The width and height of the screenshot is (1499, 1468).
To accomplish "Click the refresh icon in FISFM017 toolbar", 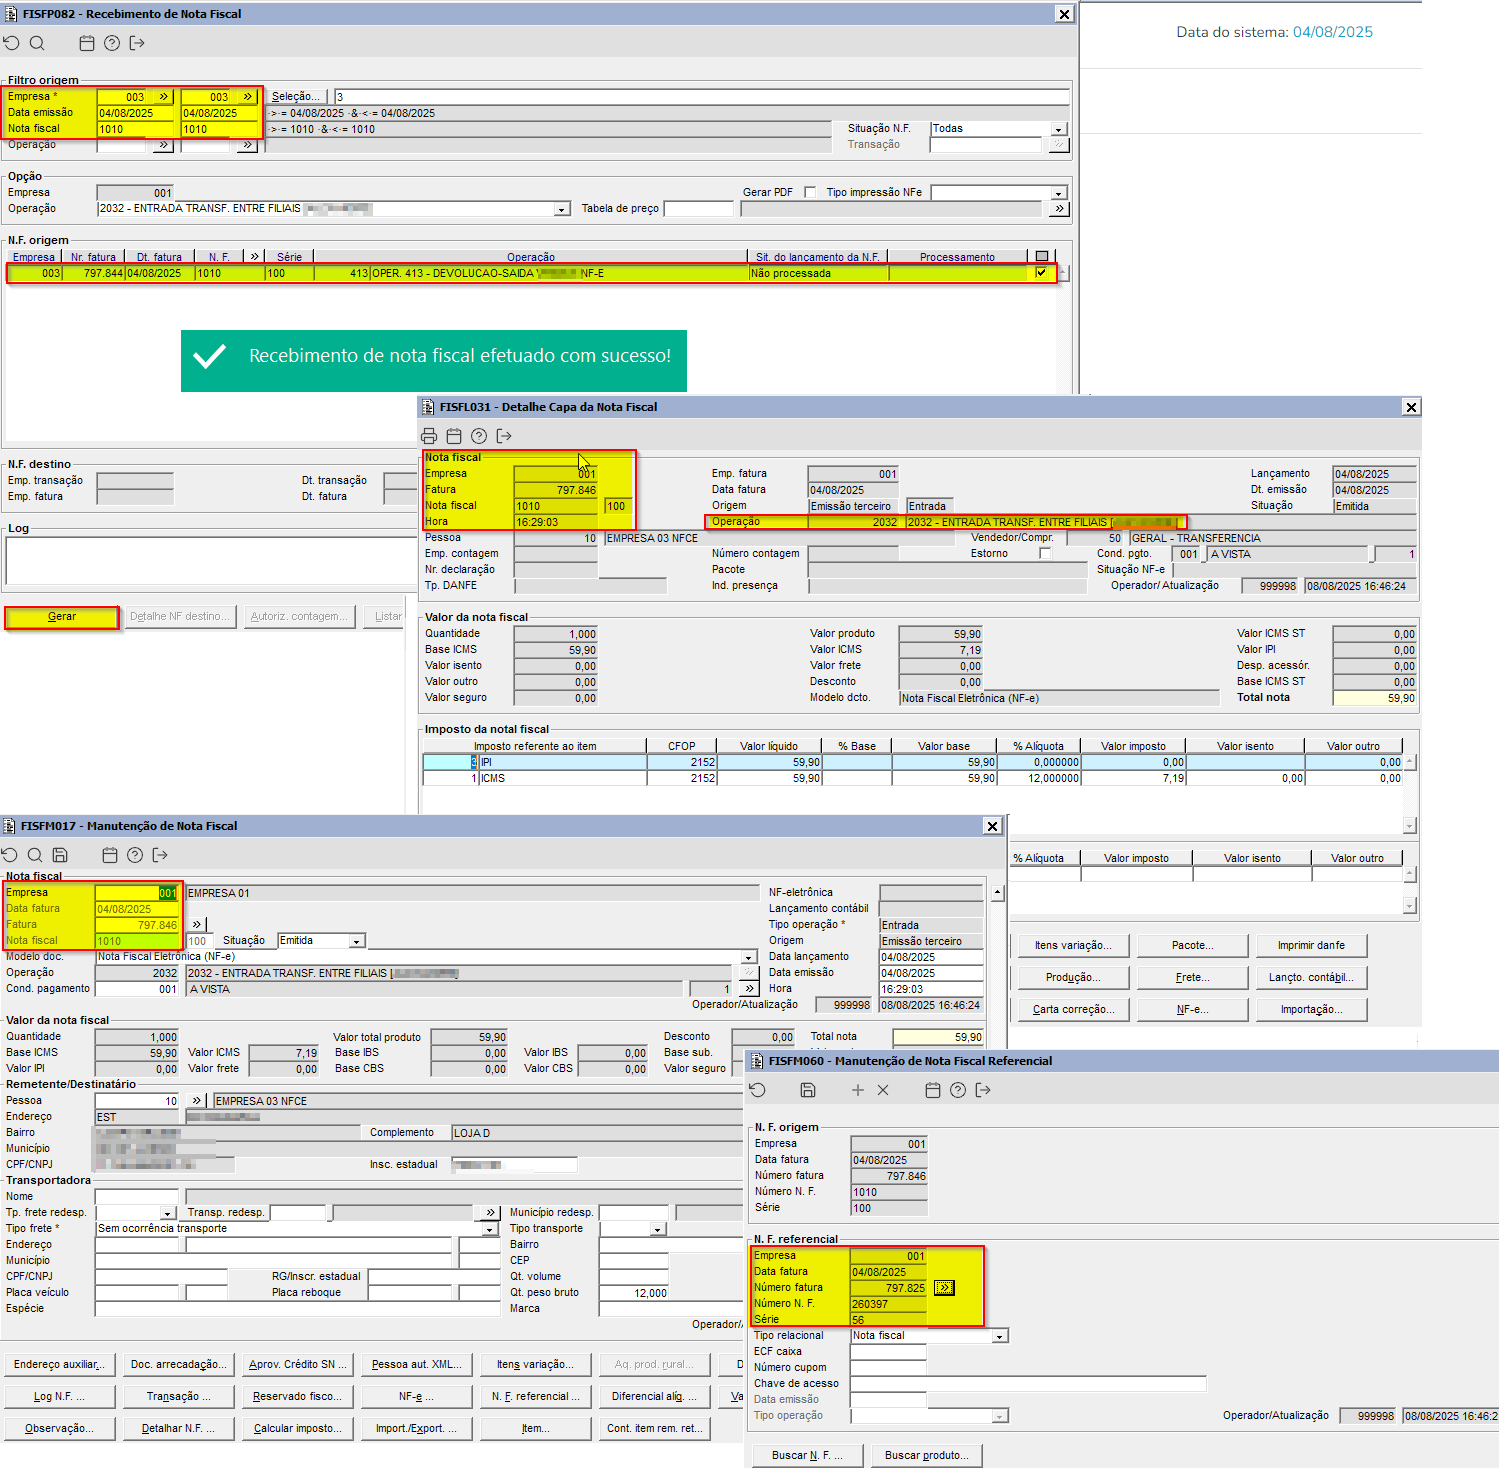I will [x=10, y=855].
